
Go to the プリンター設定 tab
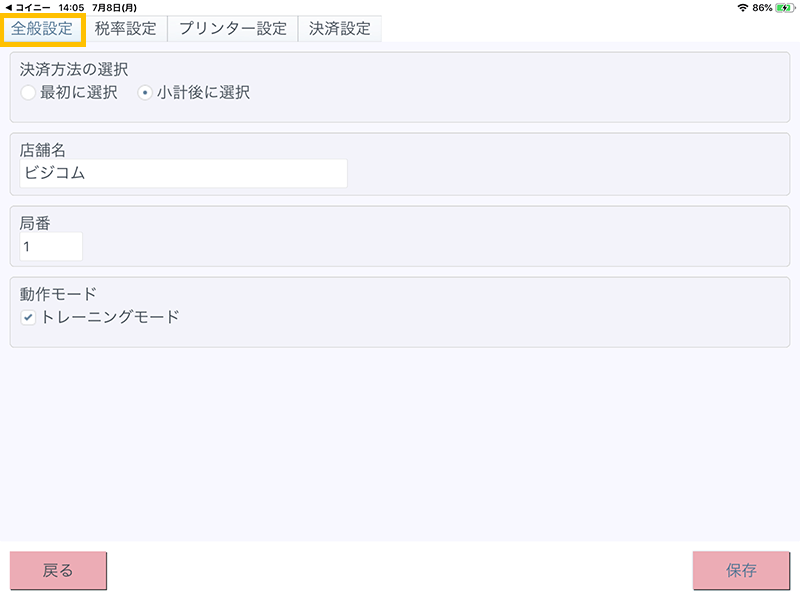232,28
